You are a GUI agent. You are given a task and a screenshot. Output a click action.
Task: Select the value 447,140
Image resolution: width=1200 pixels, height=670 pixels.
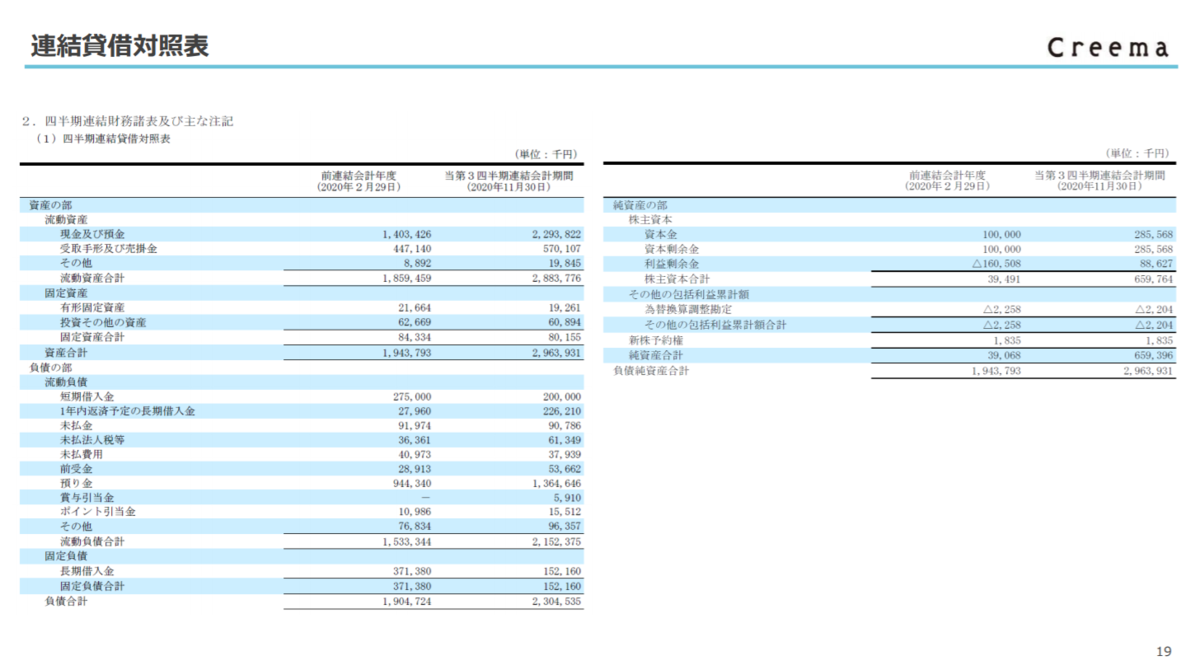pyautogui.click(x=414, y=248)
